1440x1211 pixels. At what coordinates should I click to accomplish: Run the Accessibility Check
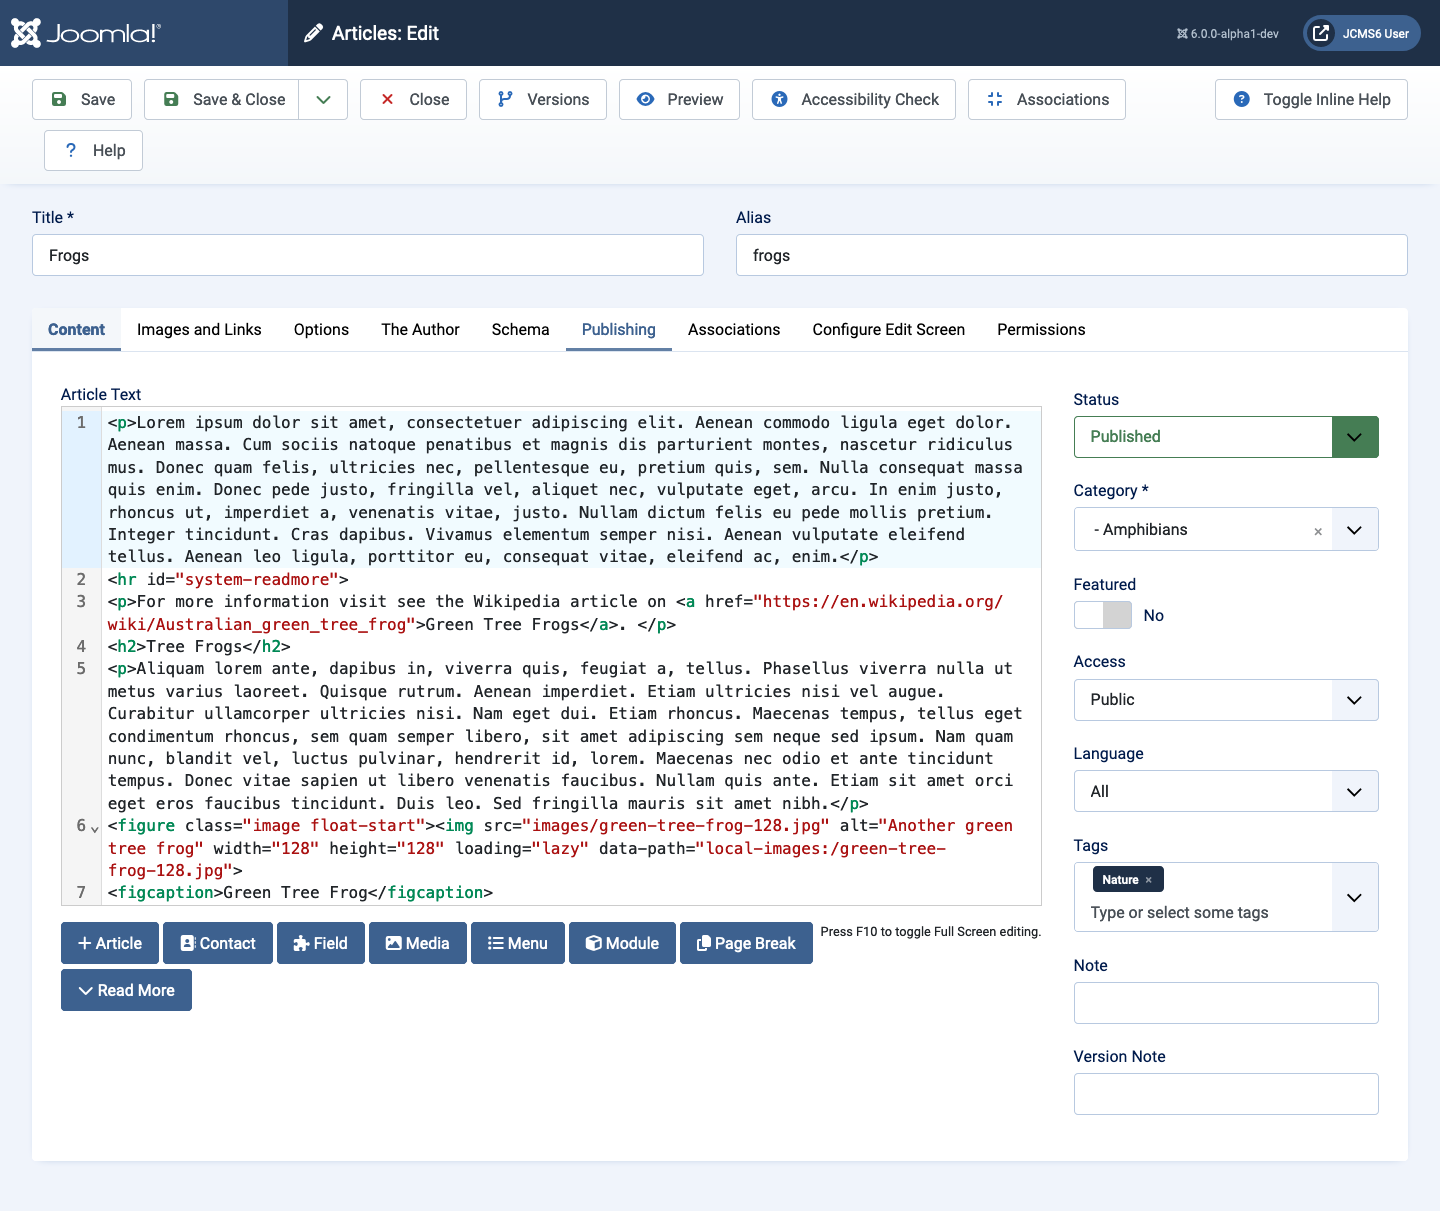pyautogui.click(x=853, y=99)
